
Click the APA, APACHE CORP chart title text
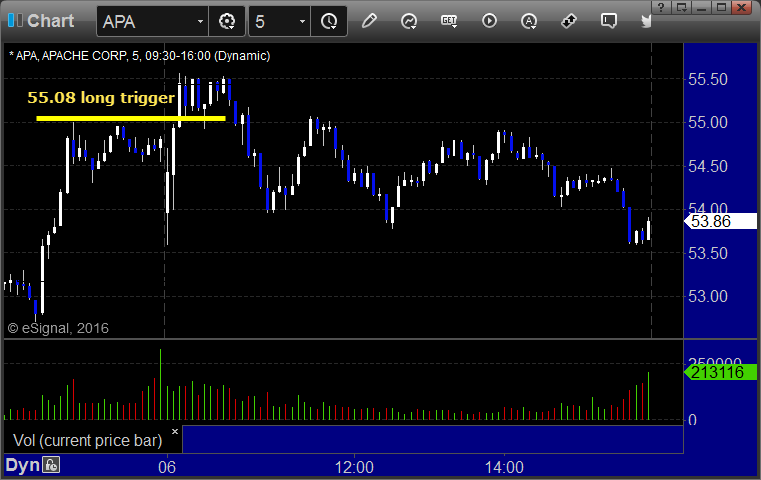point(139,56)
